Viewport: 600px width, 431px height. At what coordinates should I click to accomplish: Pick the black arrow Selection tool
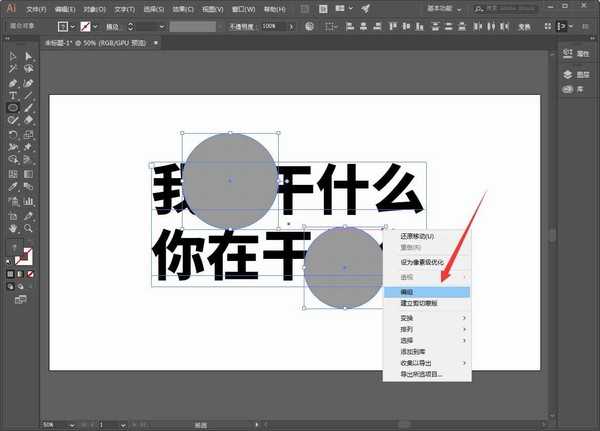(x=13, y=57)
